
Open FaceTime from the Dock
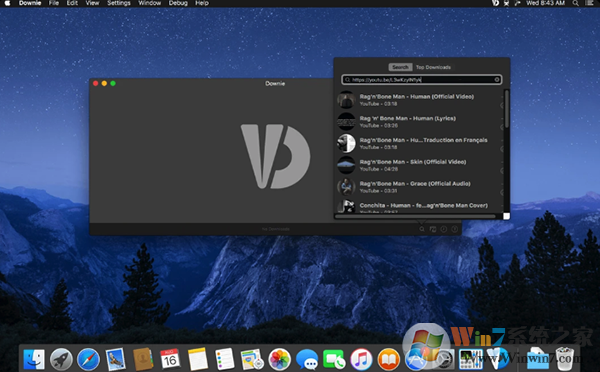[334, 359]
